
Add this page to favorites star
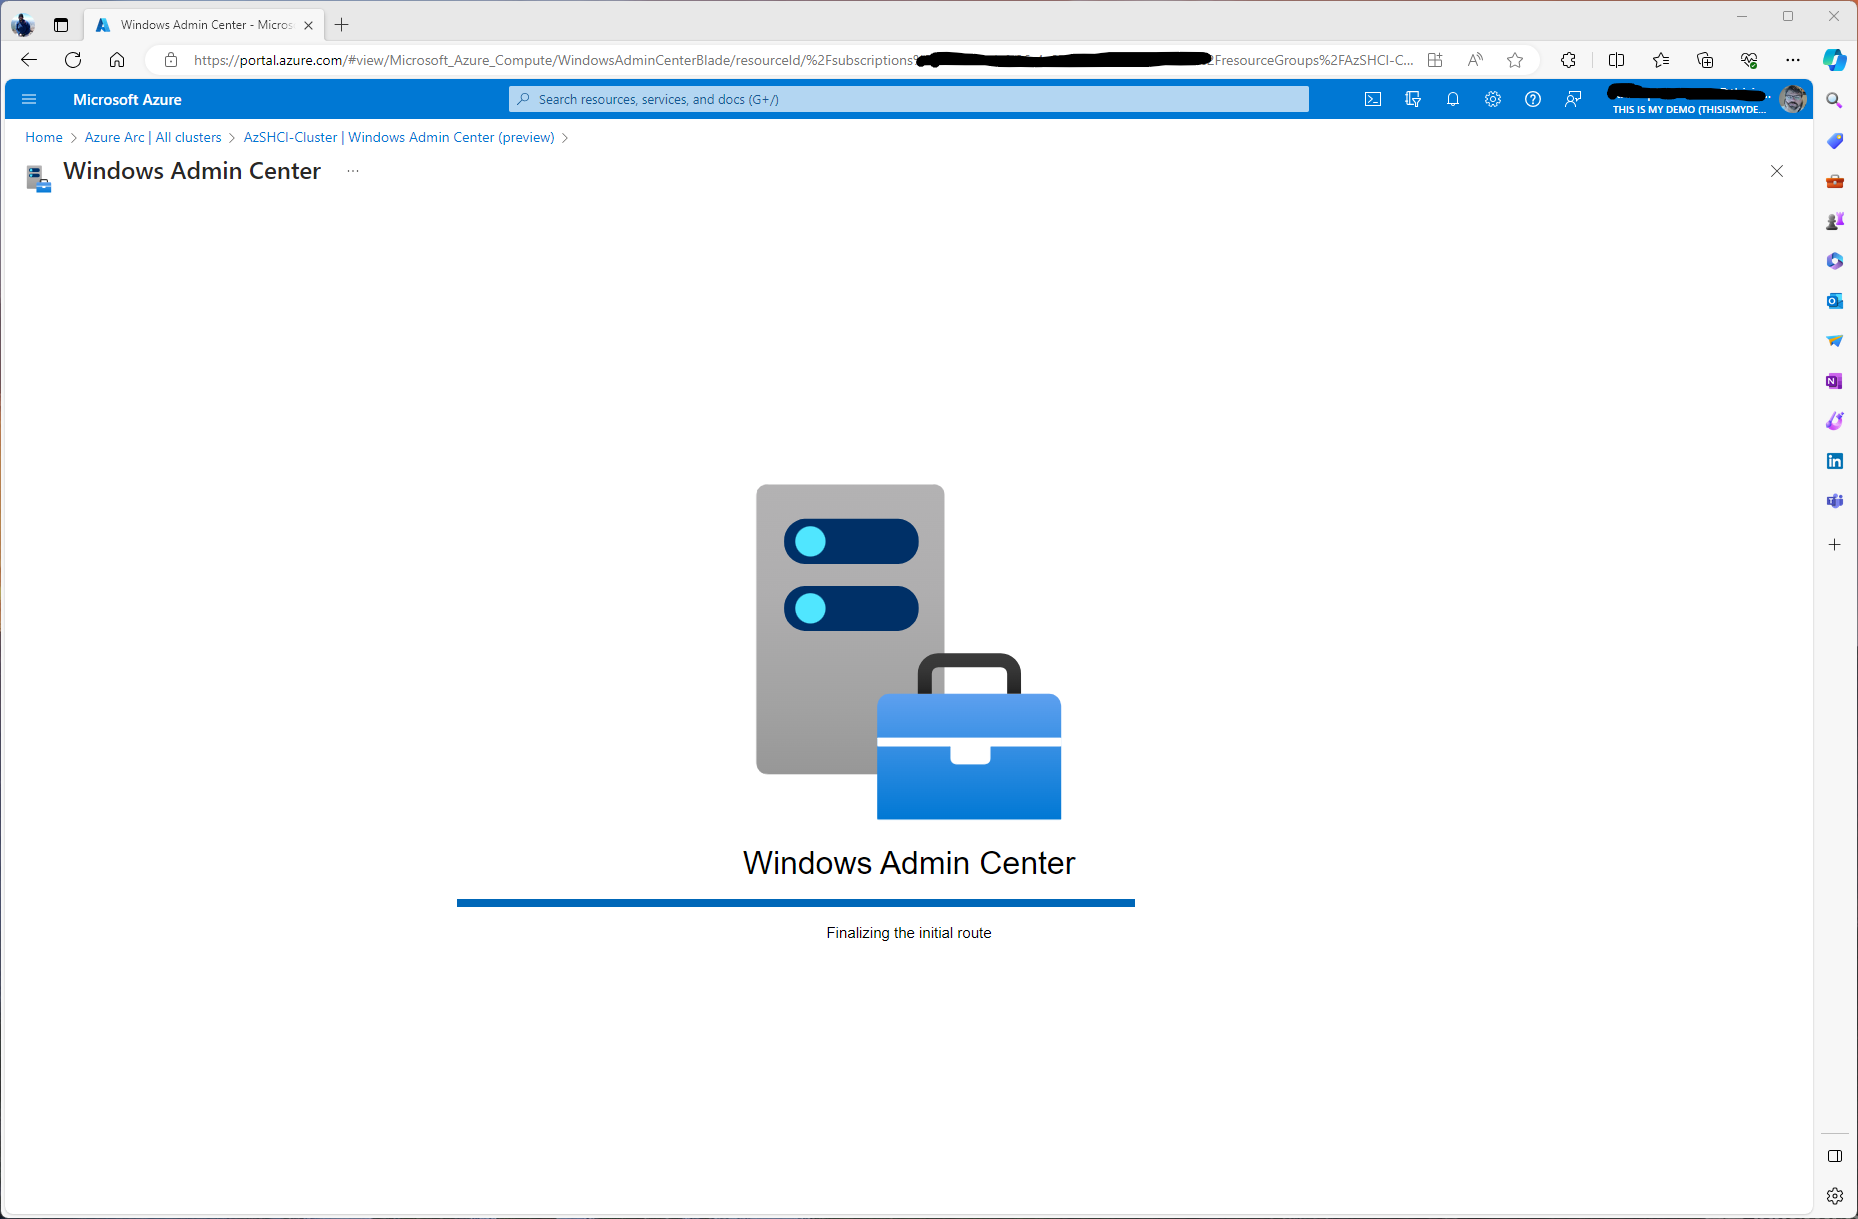(x=1515, y=60)
